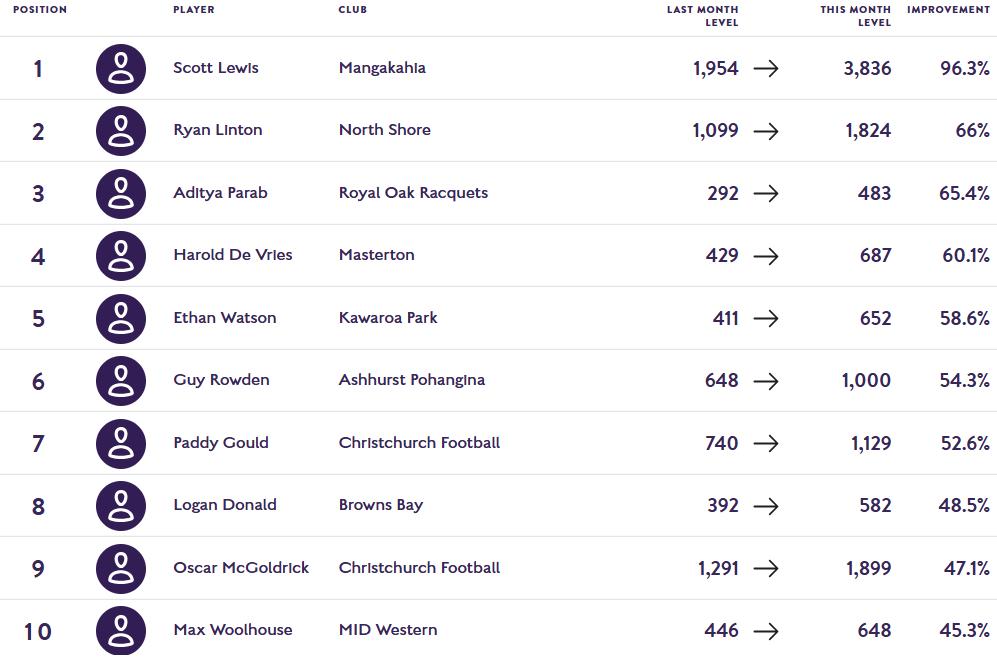The height and width of the screenshot is (657, 997).
Task: Click the arrow icon in Logan Donald's row
Action: 766,506
